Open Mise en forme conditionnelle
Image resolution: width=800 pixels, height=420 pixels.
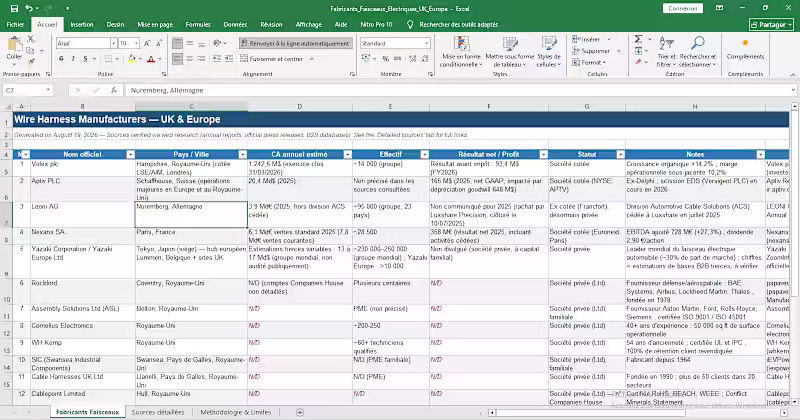(461, 52)
